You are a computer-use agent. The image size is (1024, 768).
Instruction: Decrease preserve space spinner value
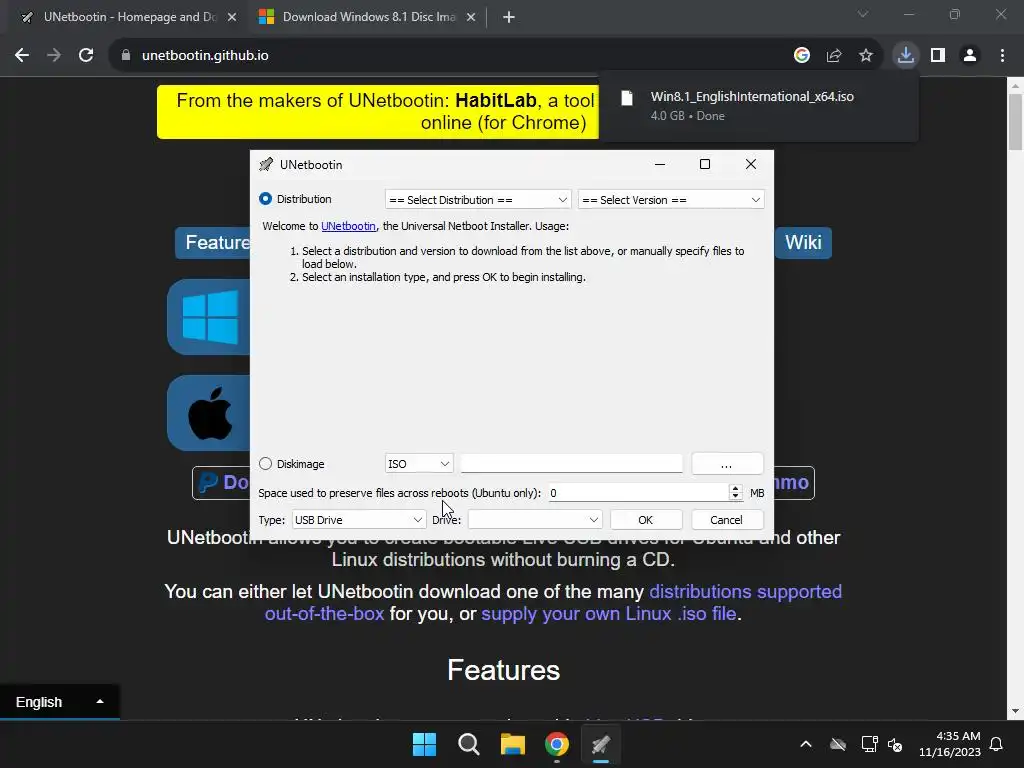tap(735, 496)
